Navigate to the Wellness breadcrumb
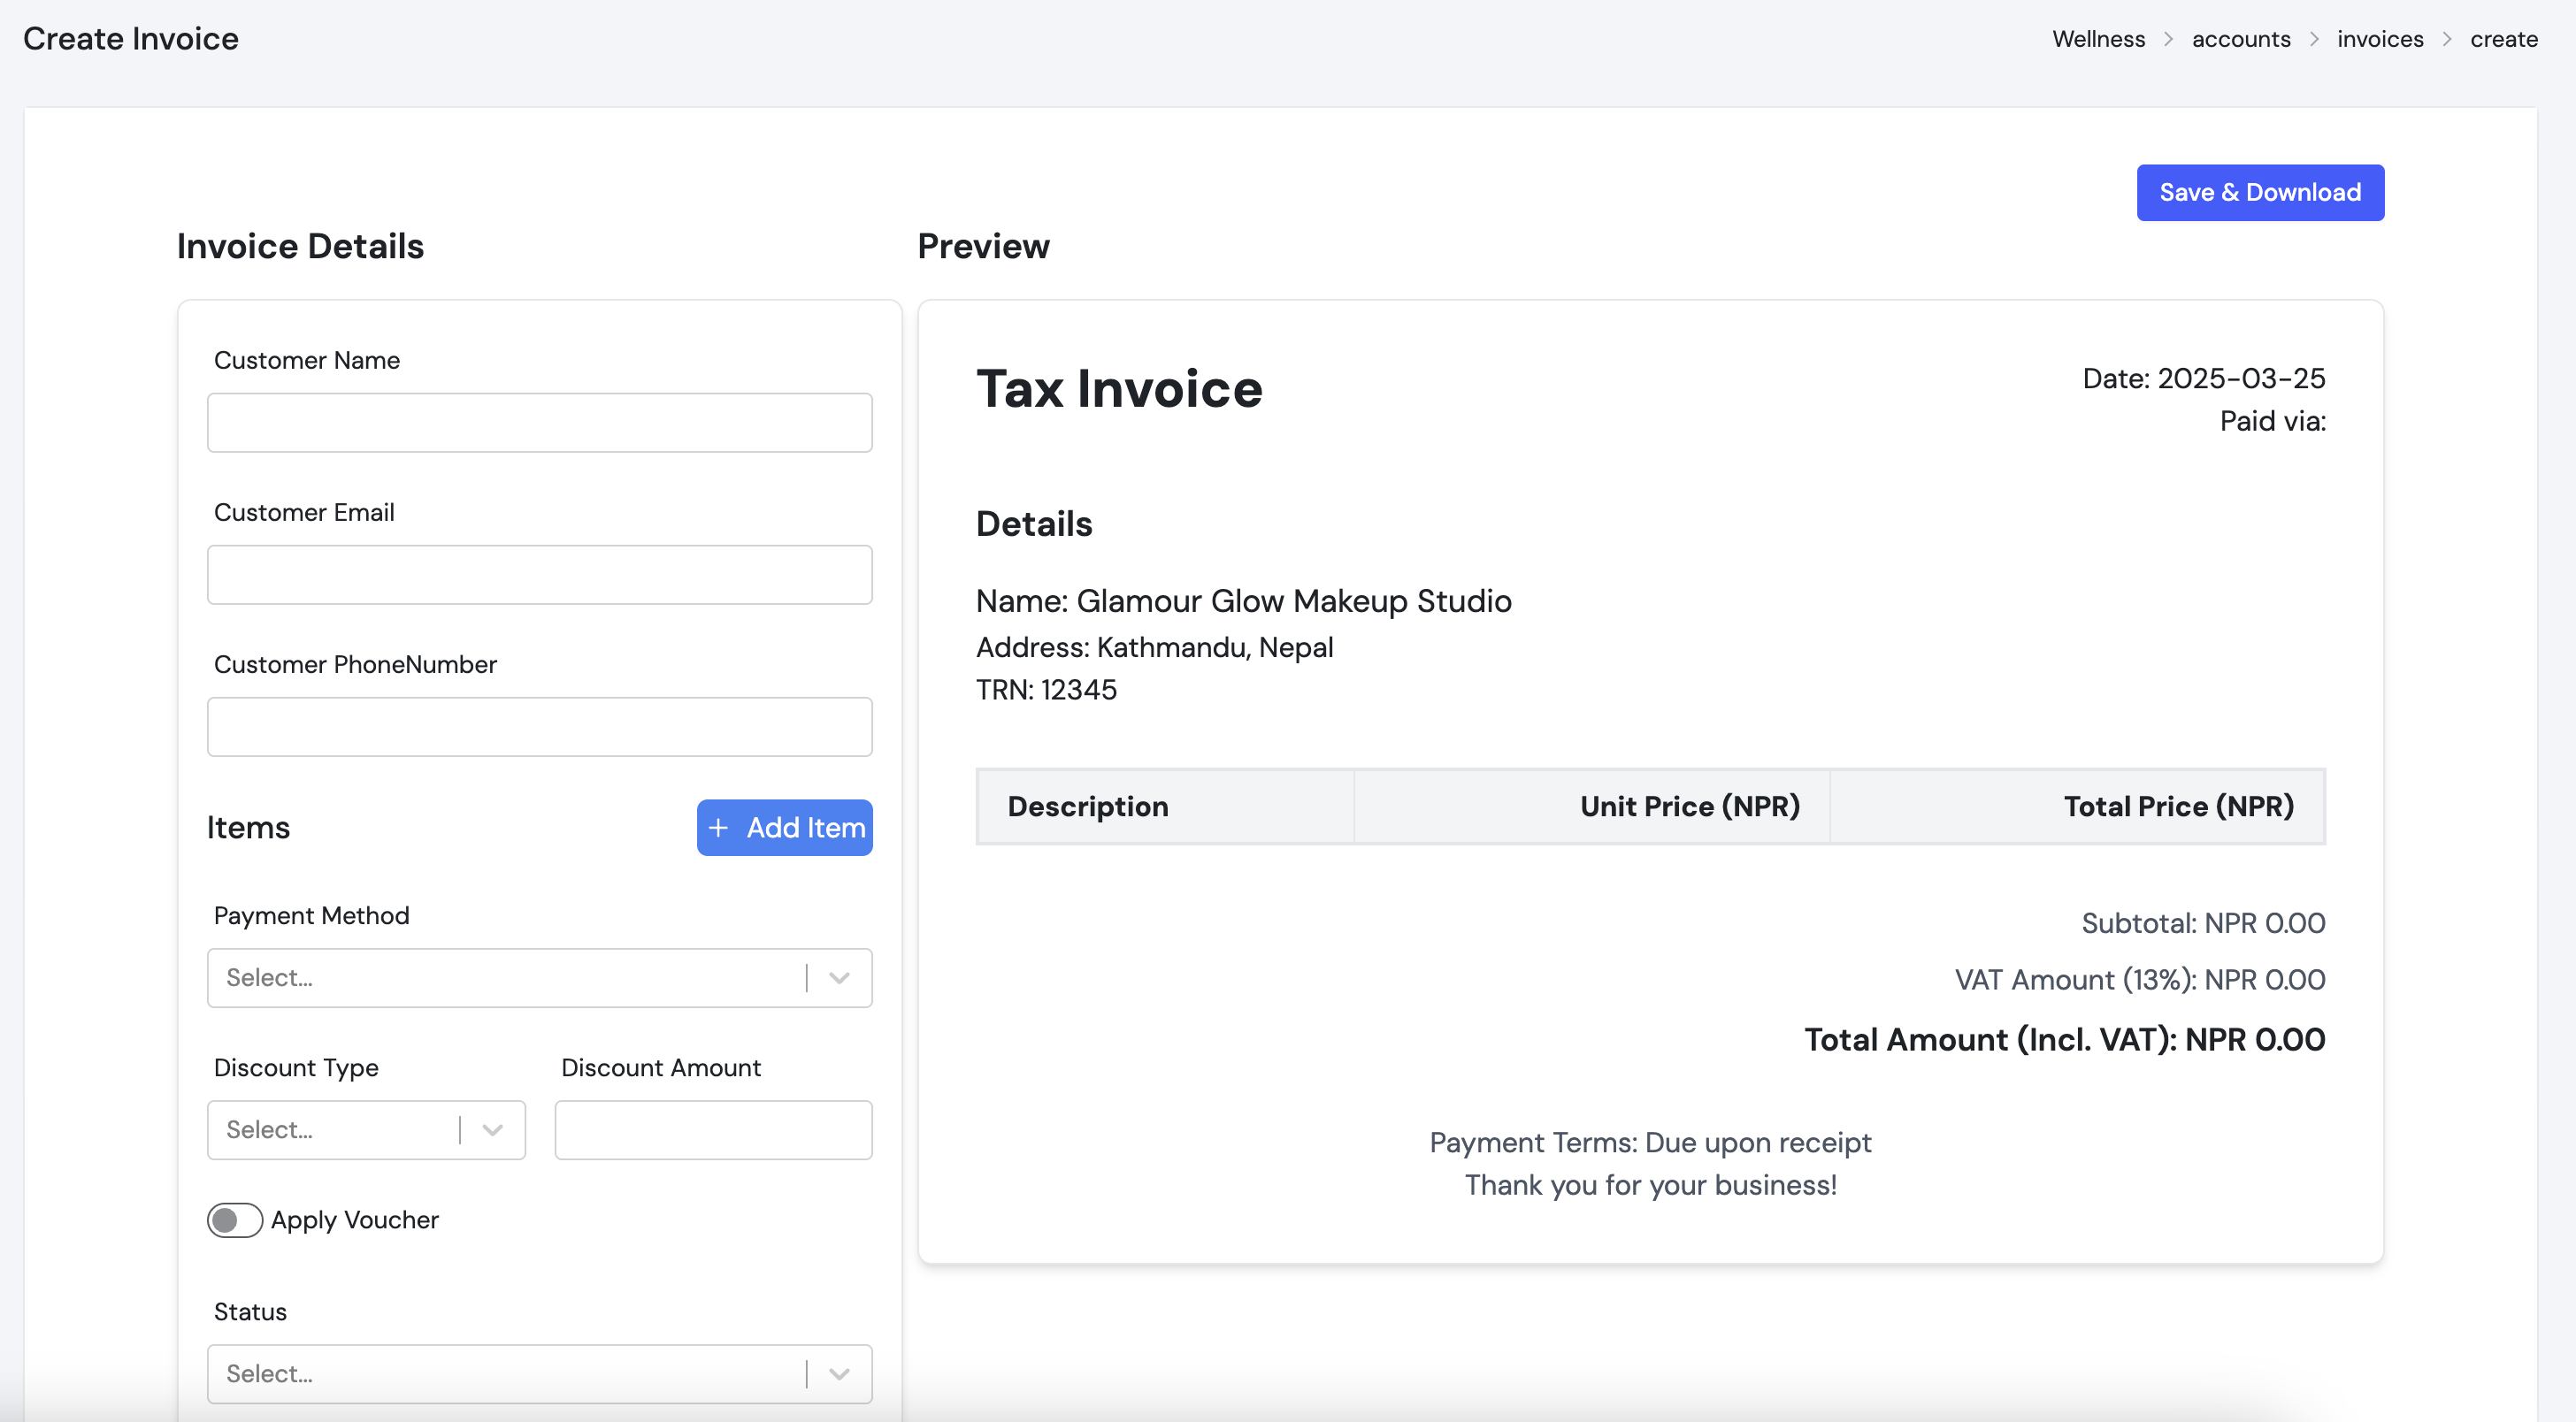 pos(2097,39)
